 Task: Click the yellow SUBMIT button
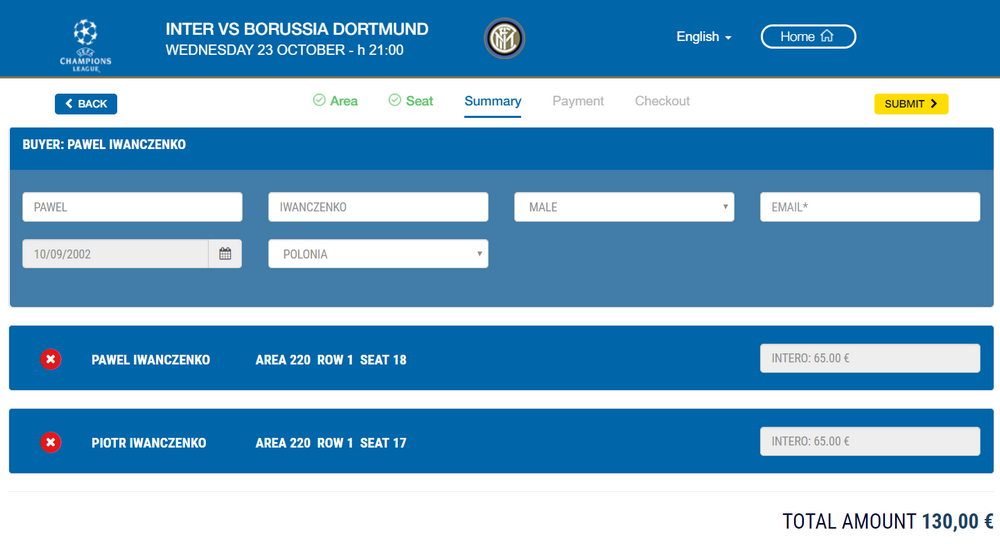pos(911,104)
